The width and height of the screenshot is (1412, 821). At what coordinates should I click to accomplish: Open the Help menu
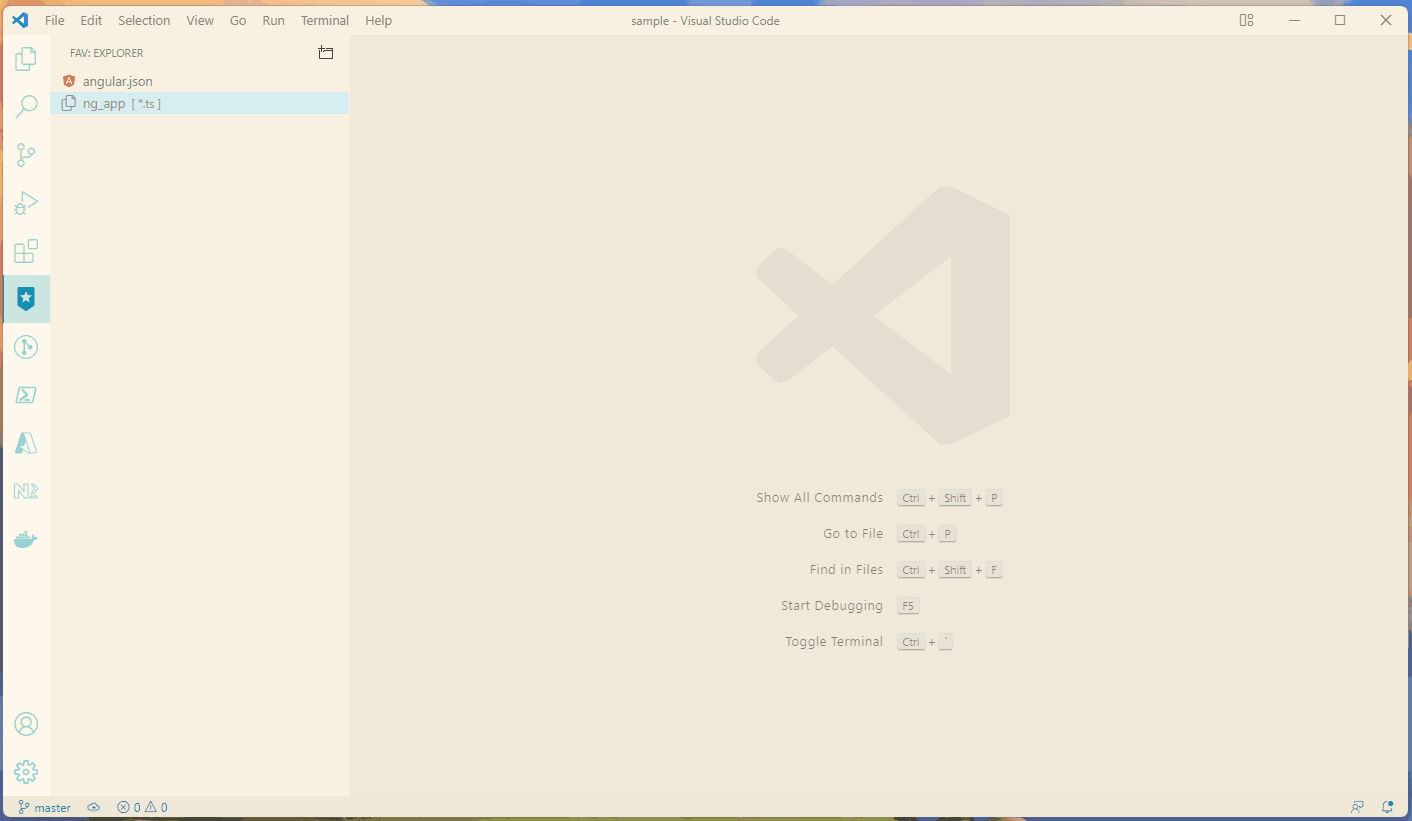(379, 20)
